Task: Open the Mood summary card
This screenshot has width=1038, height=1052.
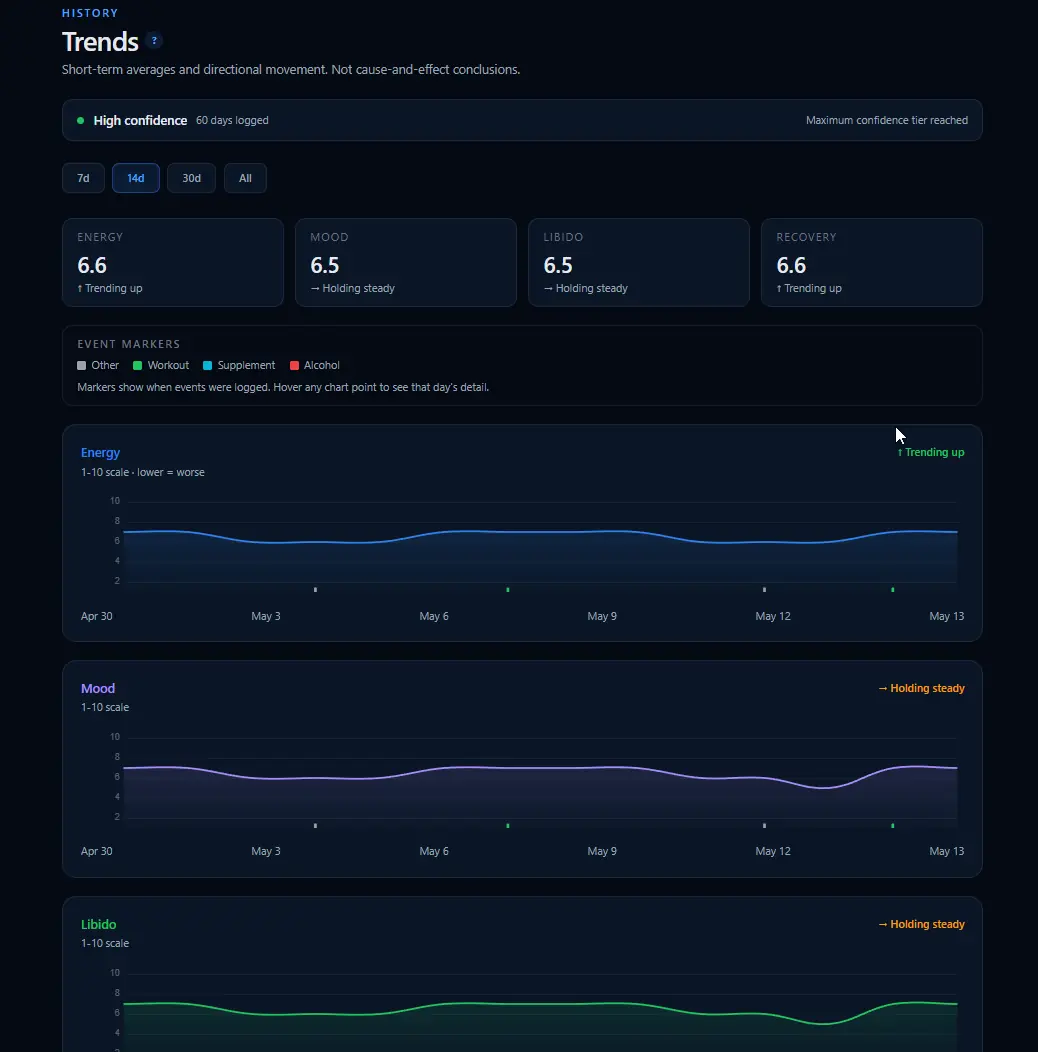Action: (406, 262)
